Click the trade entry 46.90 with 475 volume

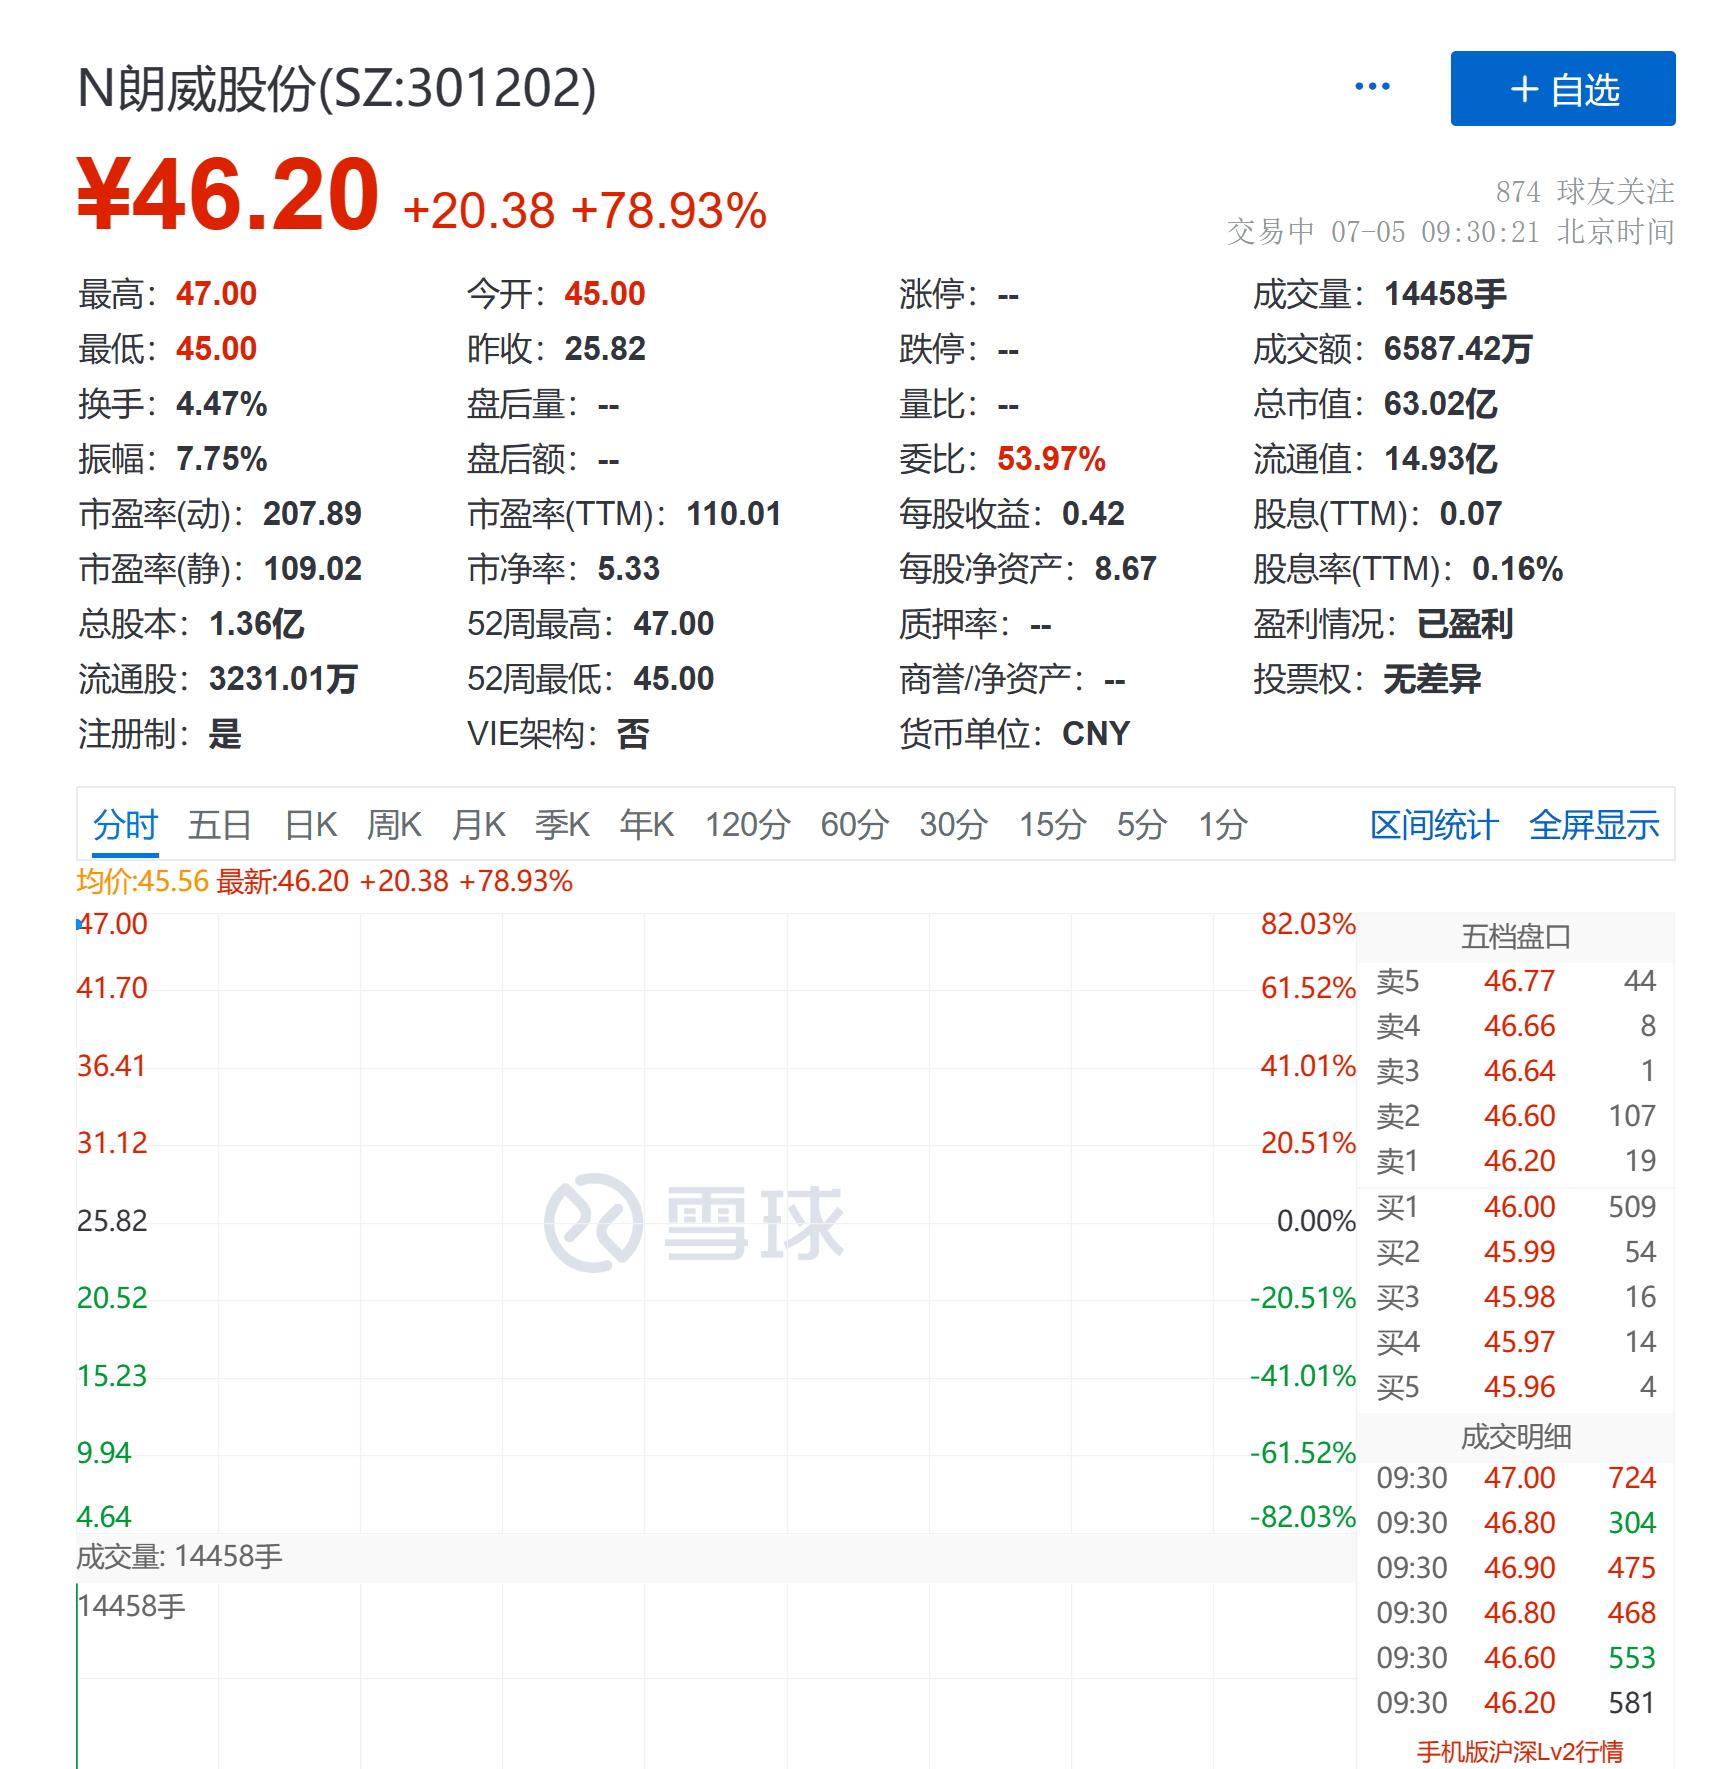pos(1516,1568)
